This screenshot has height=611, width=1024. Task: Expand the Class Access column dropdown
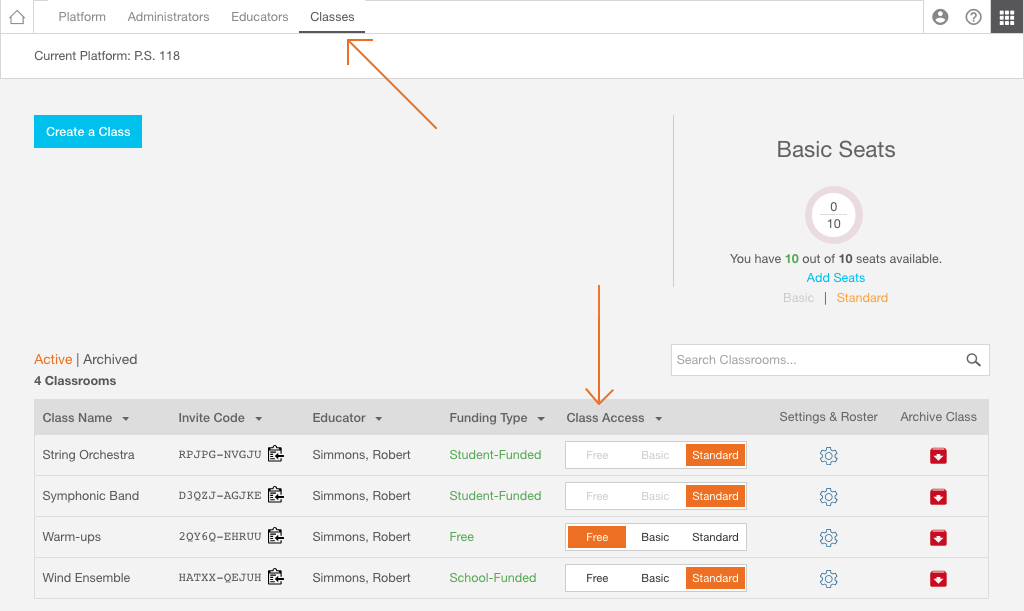(658, 418)
